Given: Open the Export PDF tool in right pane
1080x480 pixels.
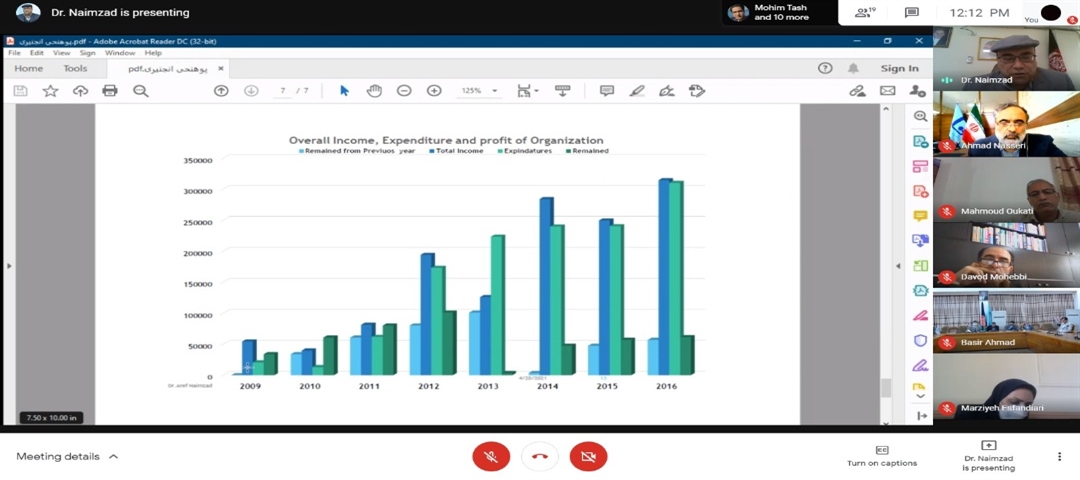Looking at the screenshot, I should (x=920, y=141).
